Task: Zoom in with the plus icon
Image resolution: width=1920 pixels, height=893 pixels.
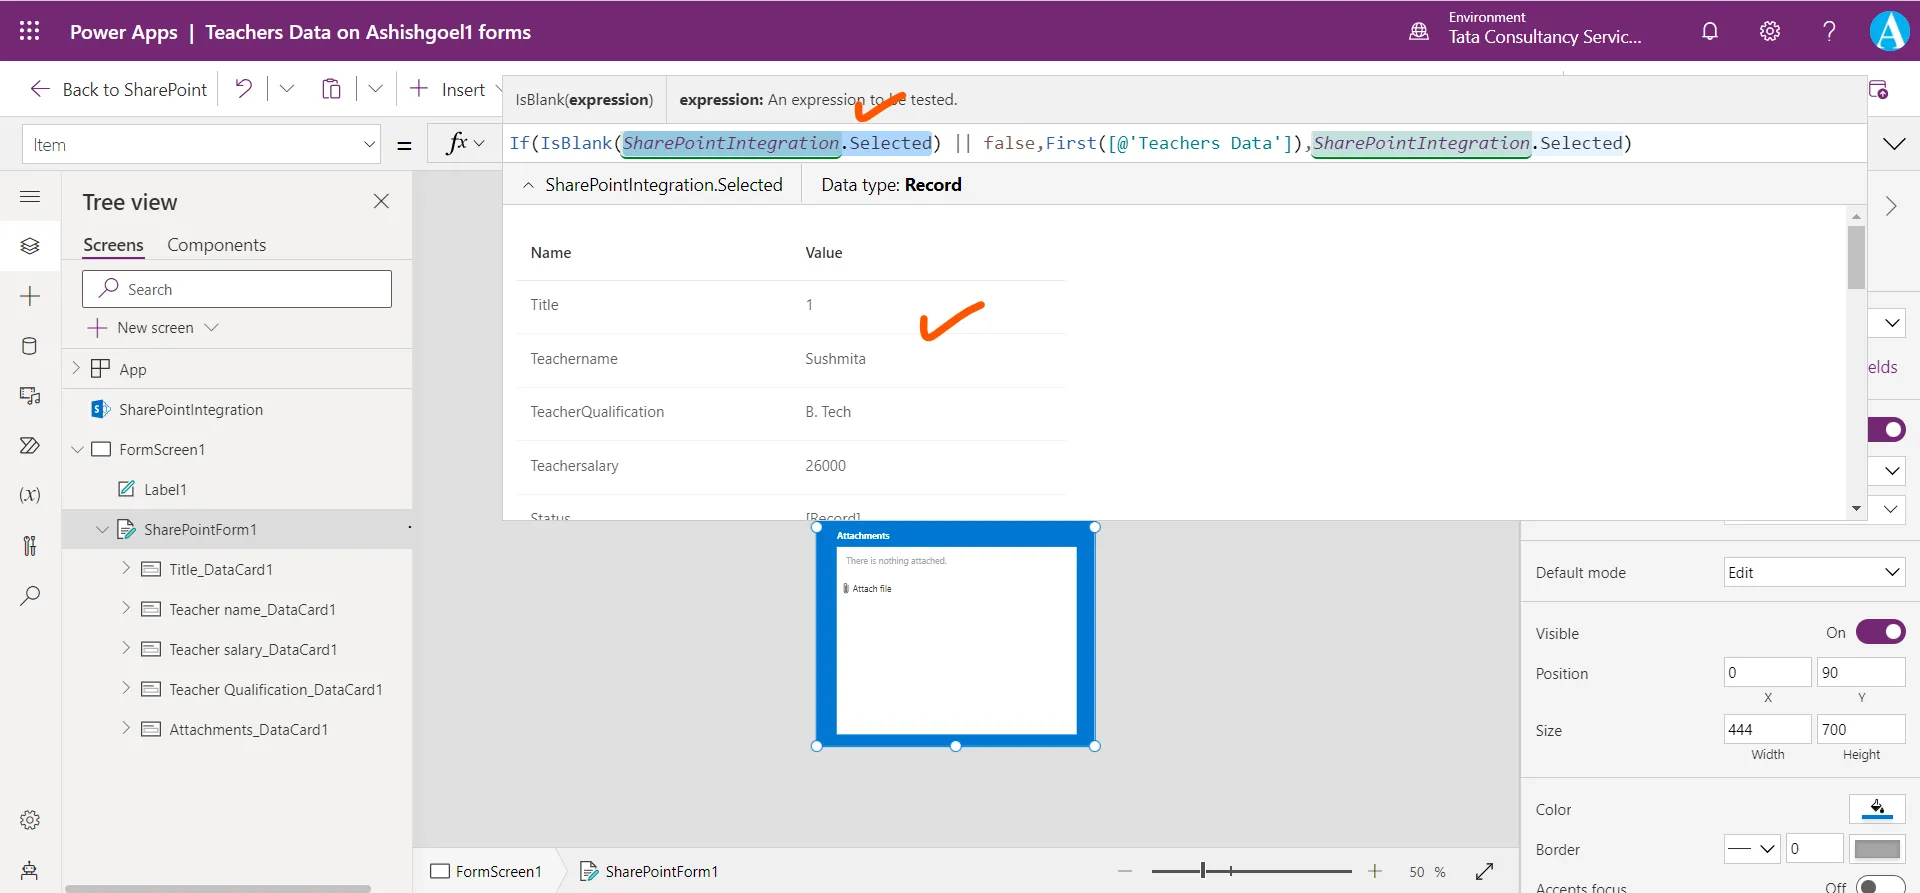Action: pos(1375,871)
